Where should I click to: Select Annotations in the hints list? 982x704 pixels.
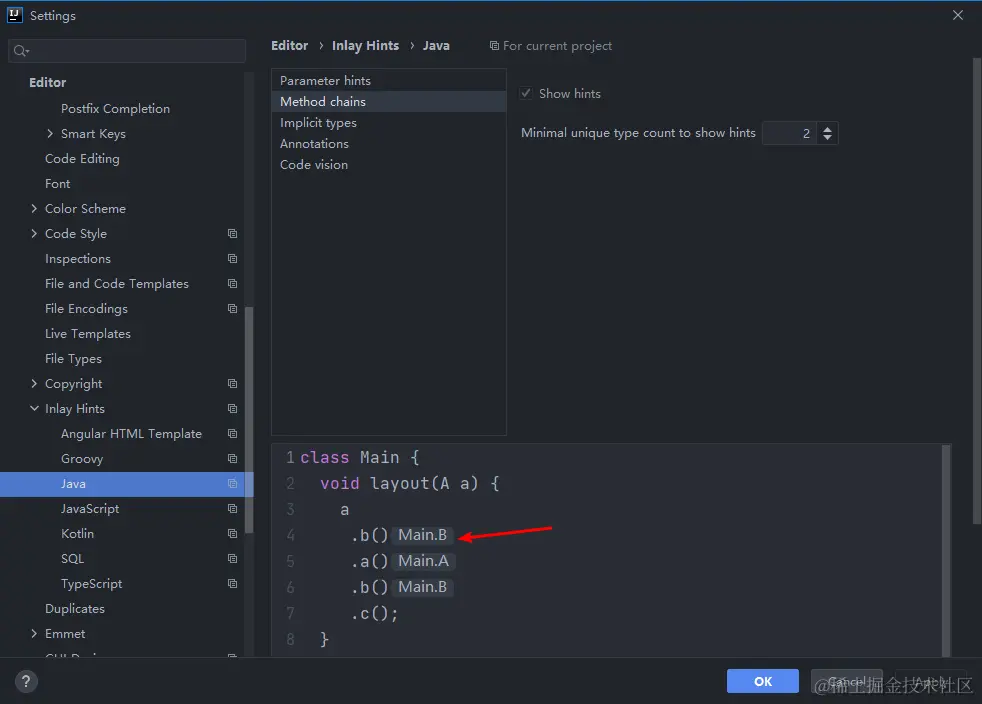click(388, 143)
